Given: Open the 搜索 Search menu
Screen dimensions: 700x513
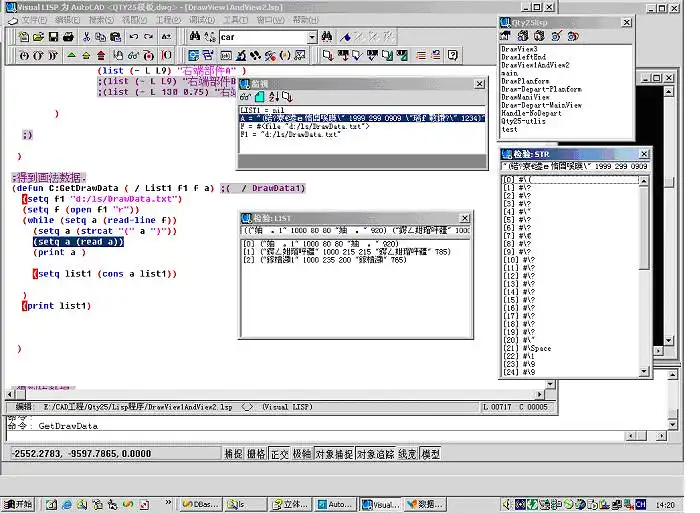Looking at the screenshot, I should (x=101, y=20).
